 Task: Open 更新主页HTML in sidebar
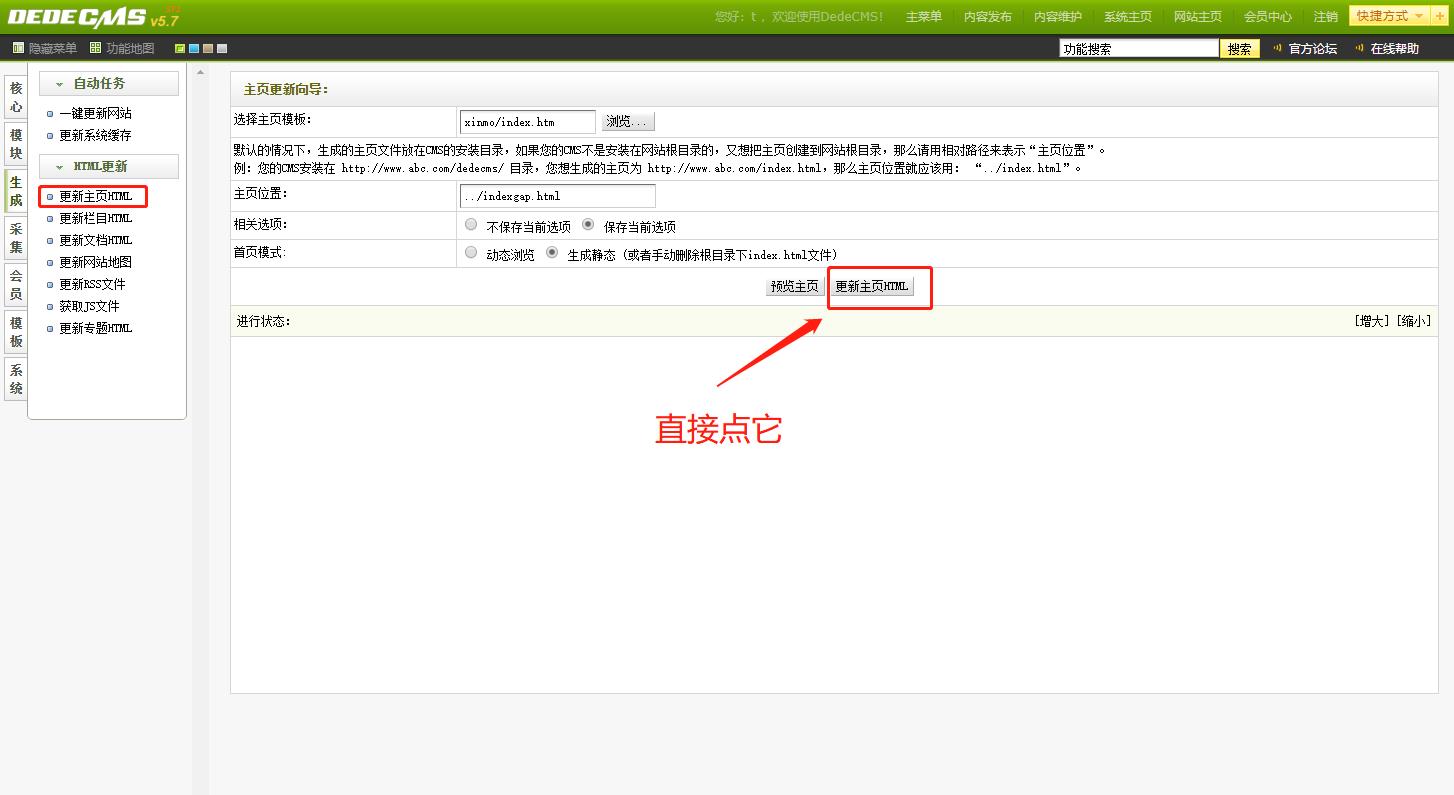[95, 196]
